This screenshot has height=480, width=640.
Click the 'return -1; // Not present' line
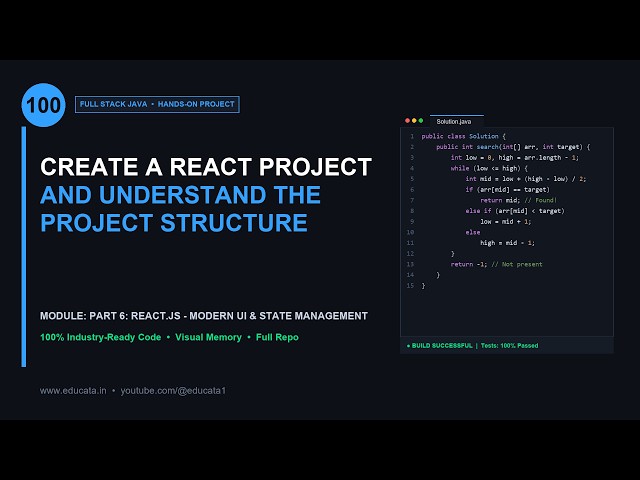tap(496, 264)
